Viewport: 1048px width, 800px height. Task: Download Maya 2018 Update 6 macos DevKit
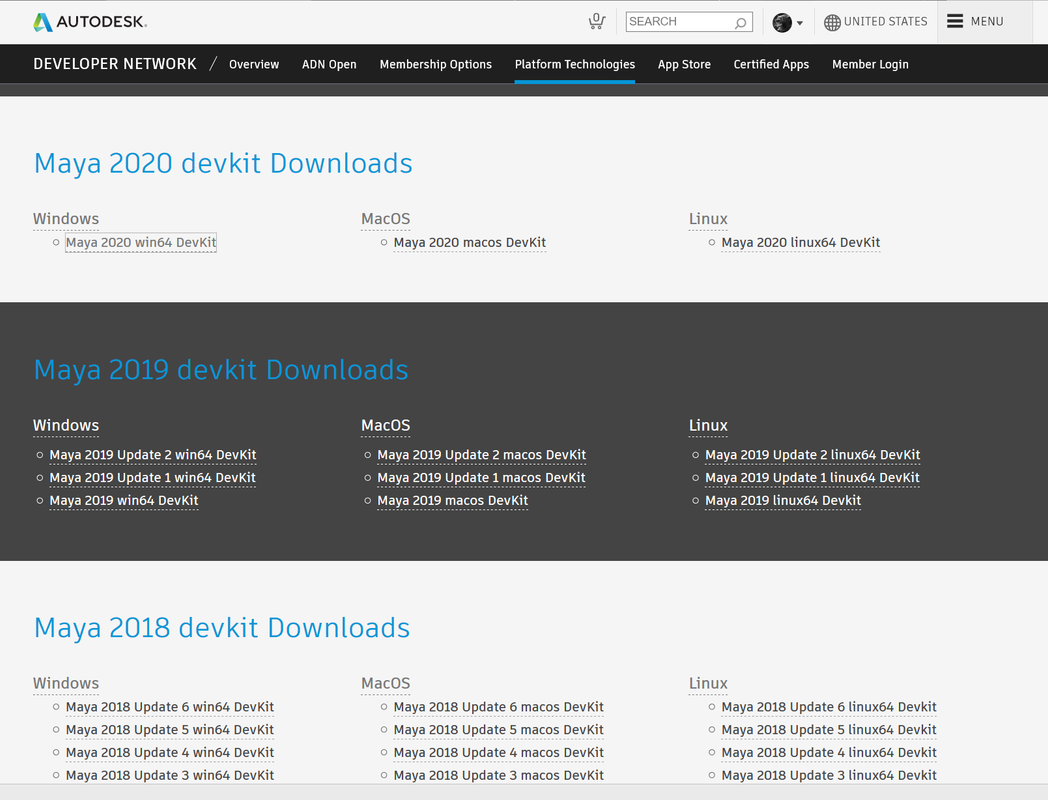pyautogui.click(x=499, y=707)
